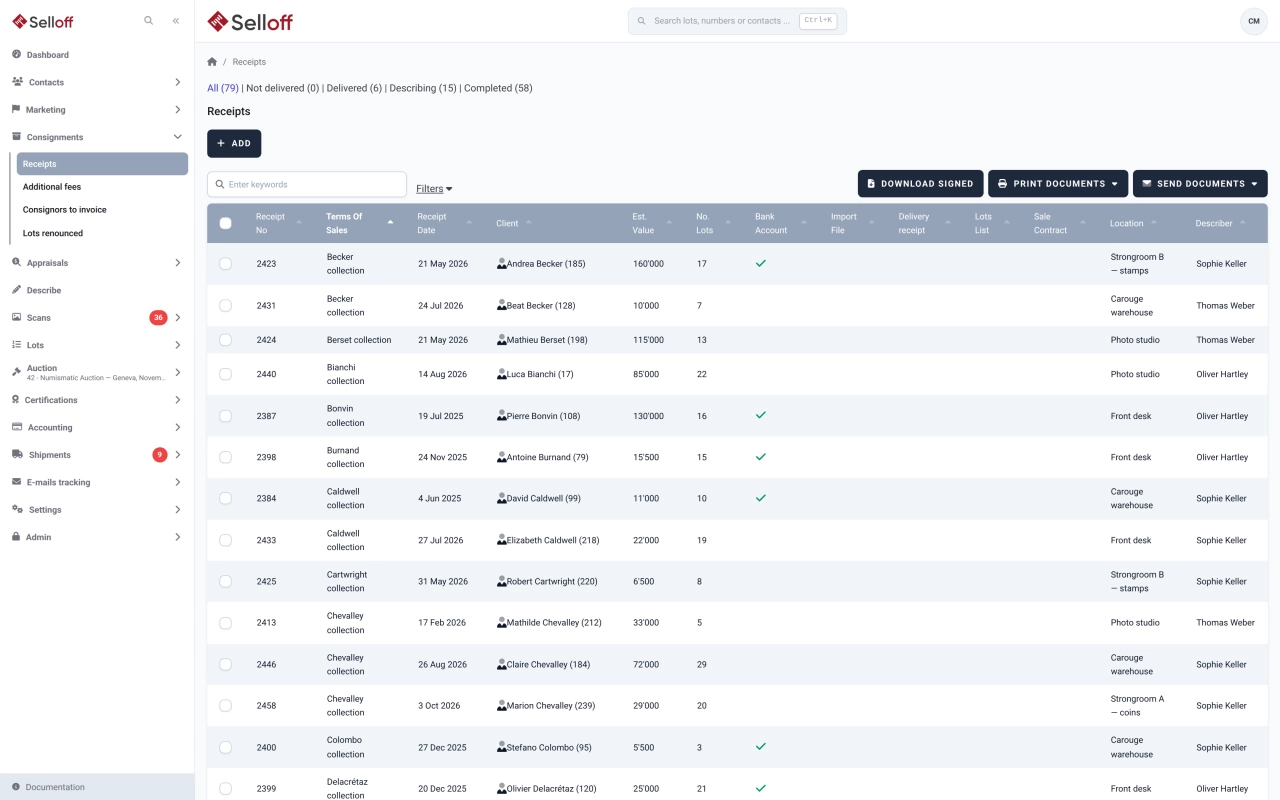
Task: Filter receipts by Describing (15)
Action: (423, 88)
